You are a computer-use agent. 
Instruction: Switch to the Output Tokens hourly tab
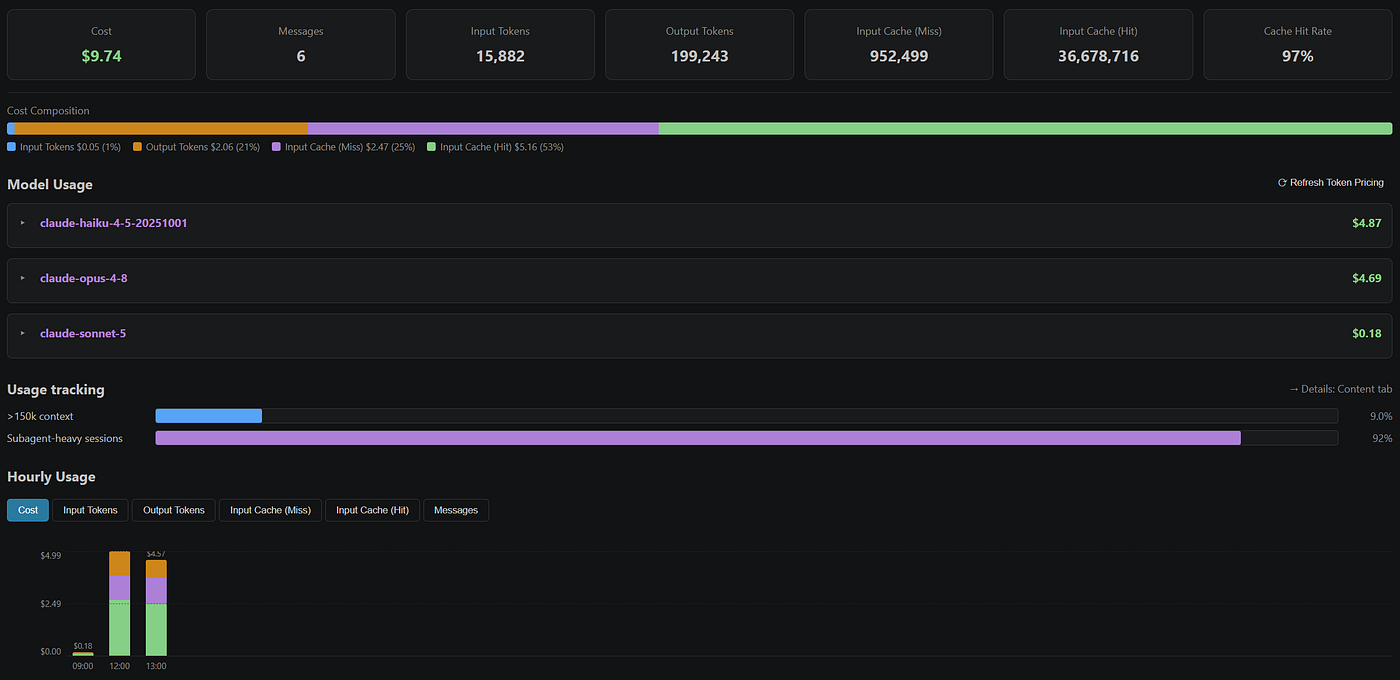coord(173,510)
